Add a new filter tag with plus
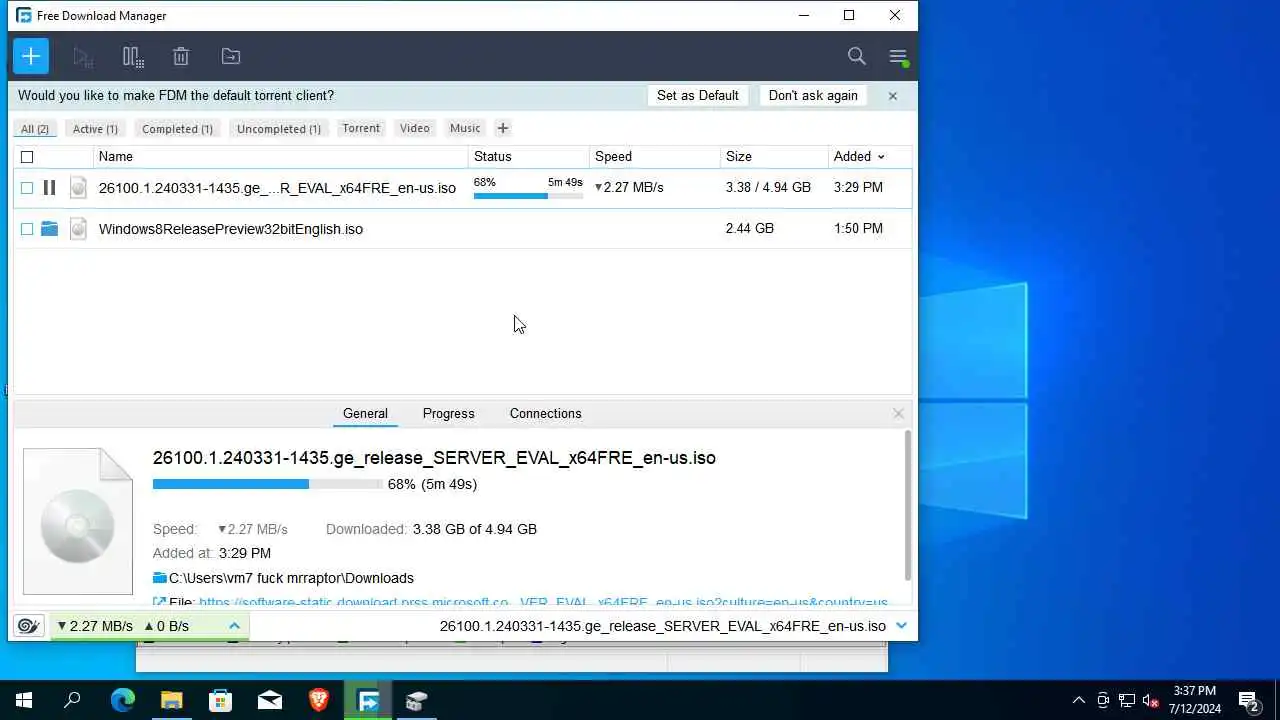Viewport: 1280px width, 720px height. (x=503, y=128)
